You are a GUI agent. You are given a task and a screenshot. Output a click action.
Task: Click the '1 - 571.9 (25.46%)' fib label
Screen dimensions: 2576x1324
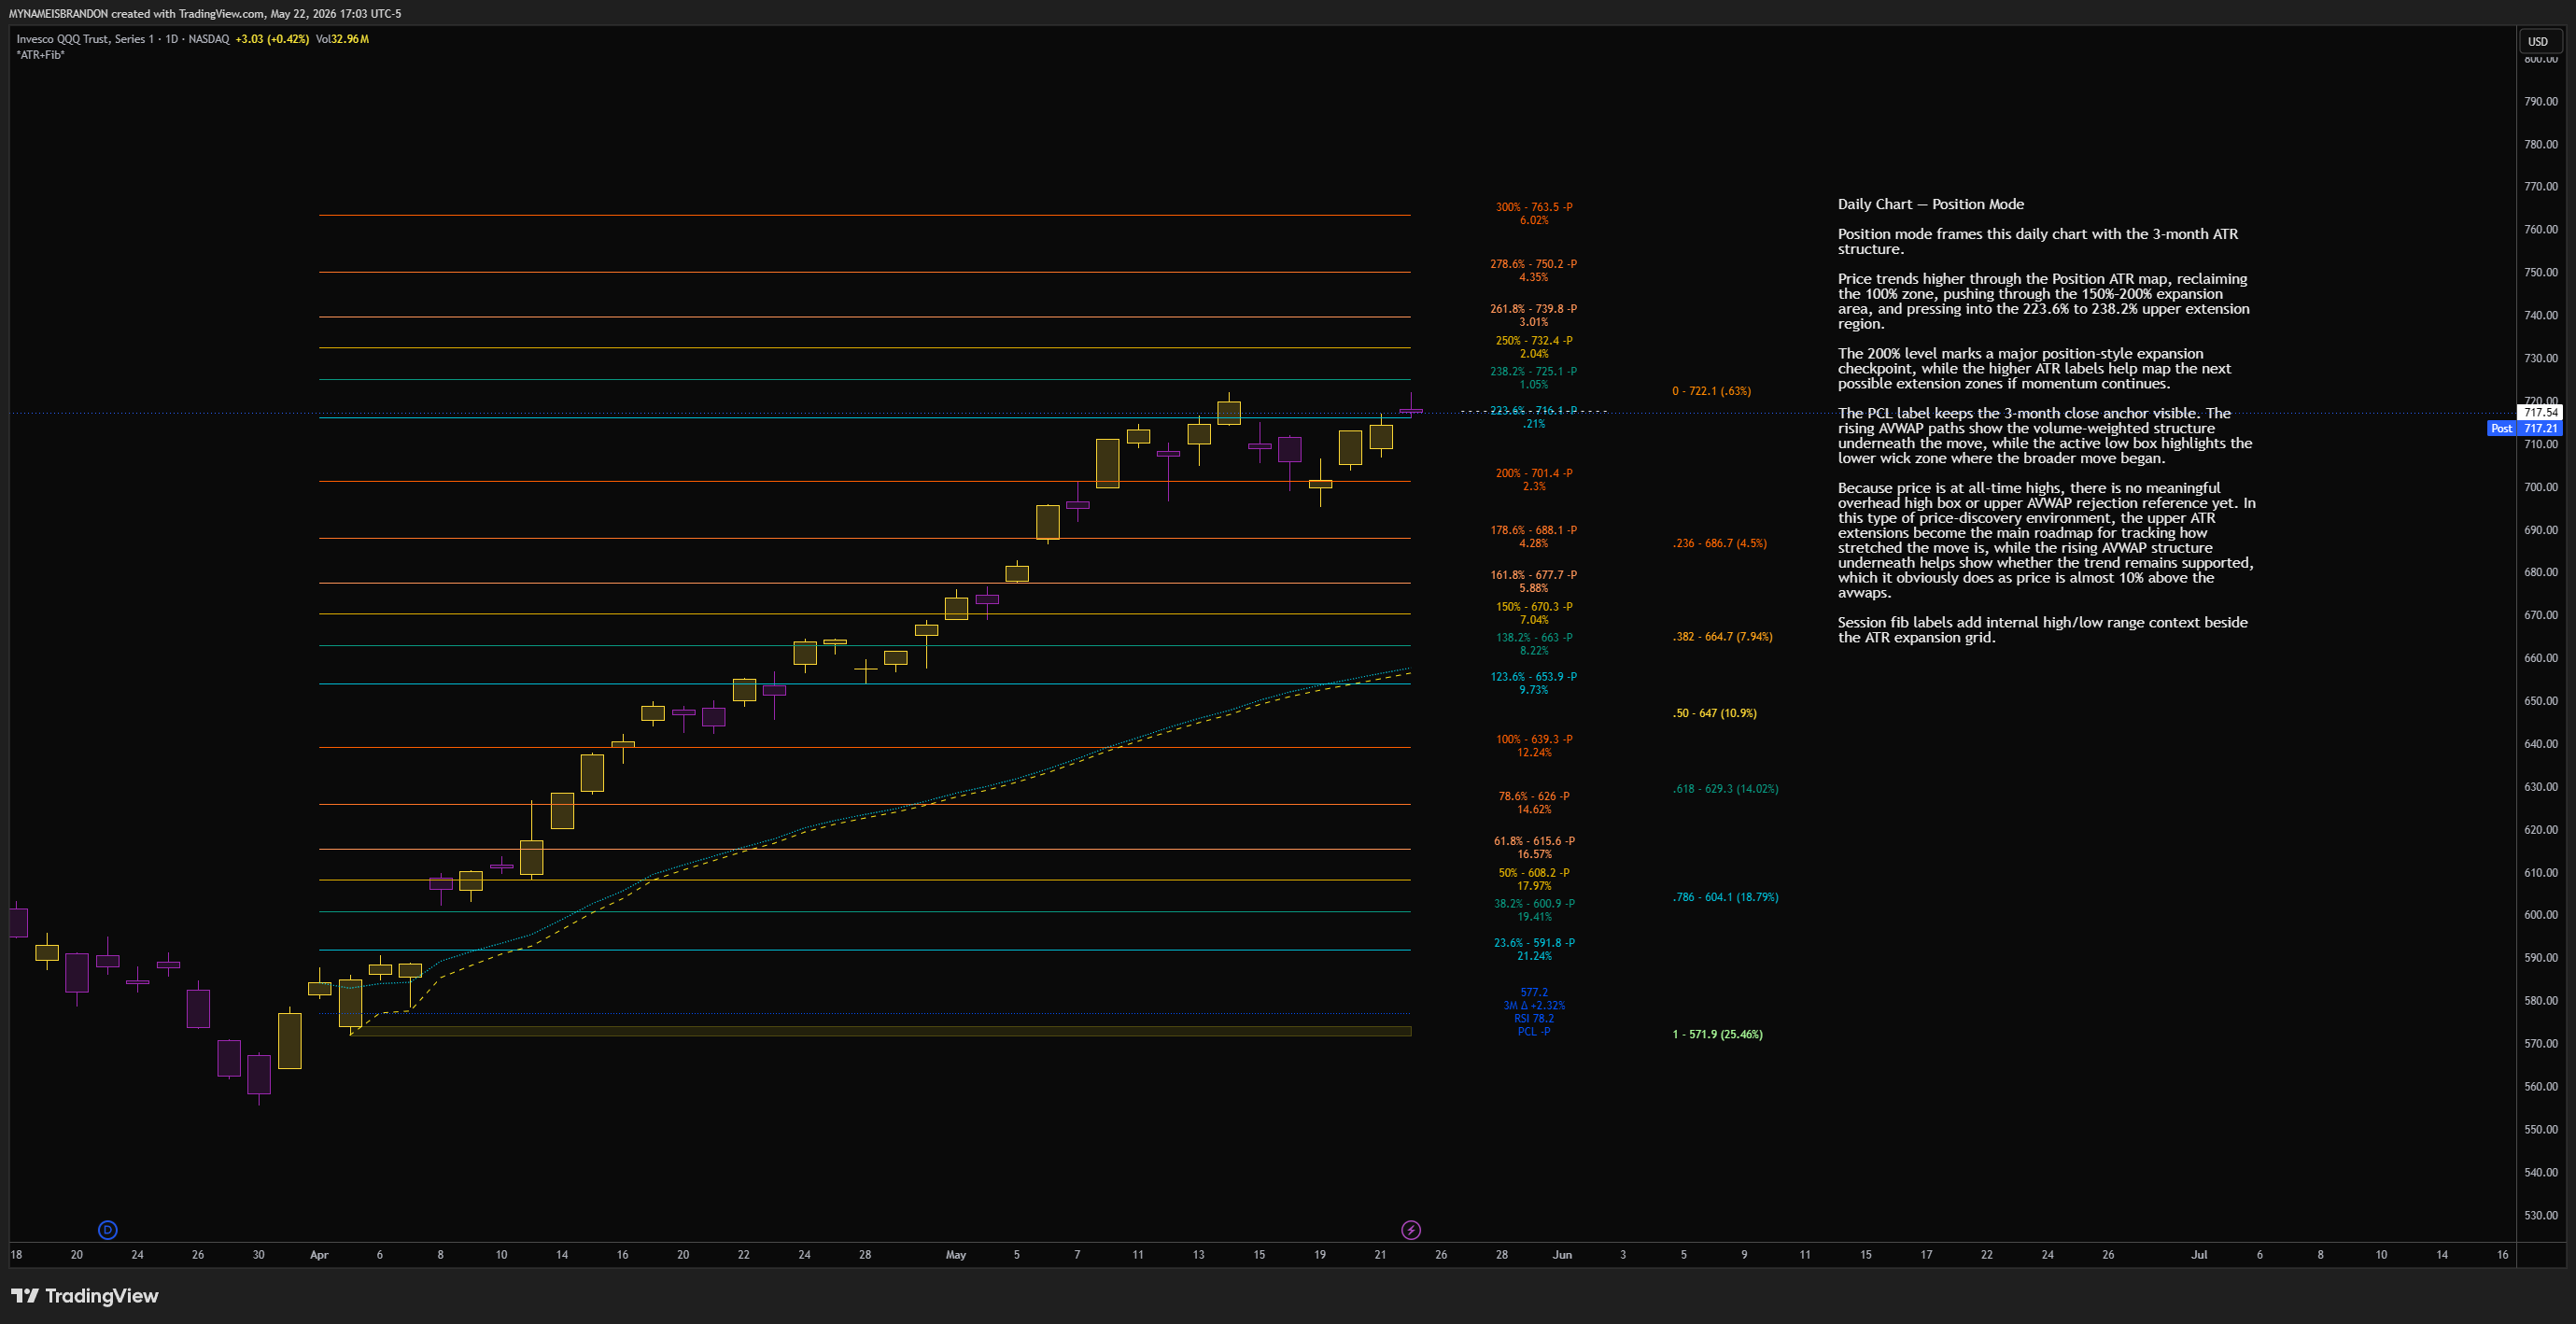1717,1034
